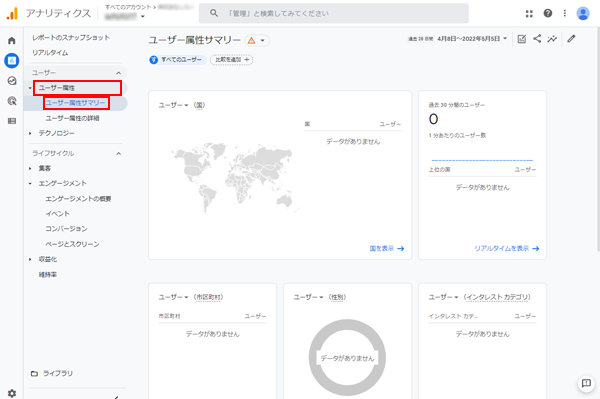Select ユーザー属性サマリー item
The image size is (600, 399).
click(x=75, y=103)
